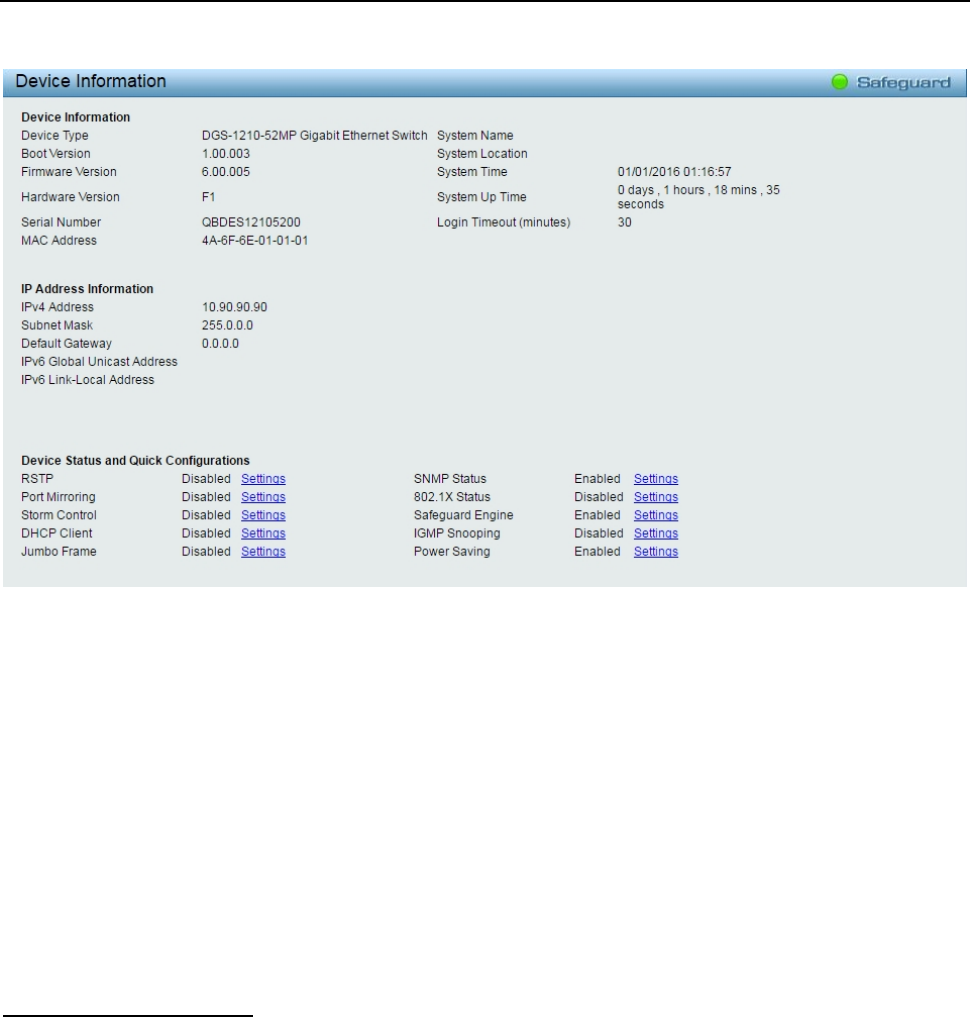Select device type value DGS-1210-52MP Gigabit Ethernet Switch
970x1017 pixels.
[x=314, y=136]
